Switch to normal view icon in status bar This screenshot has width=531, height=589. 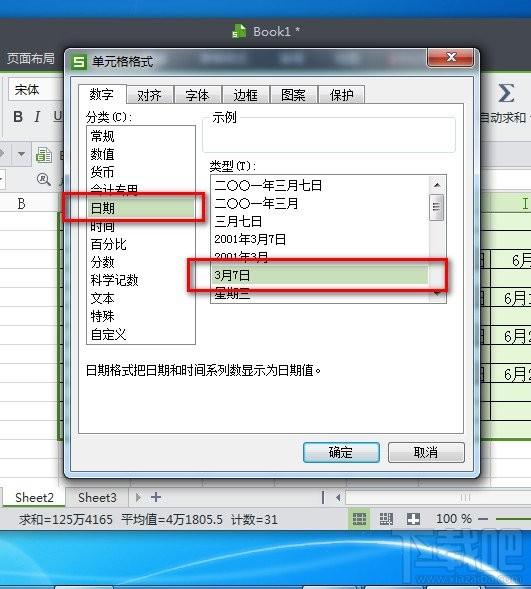[359, 520]
